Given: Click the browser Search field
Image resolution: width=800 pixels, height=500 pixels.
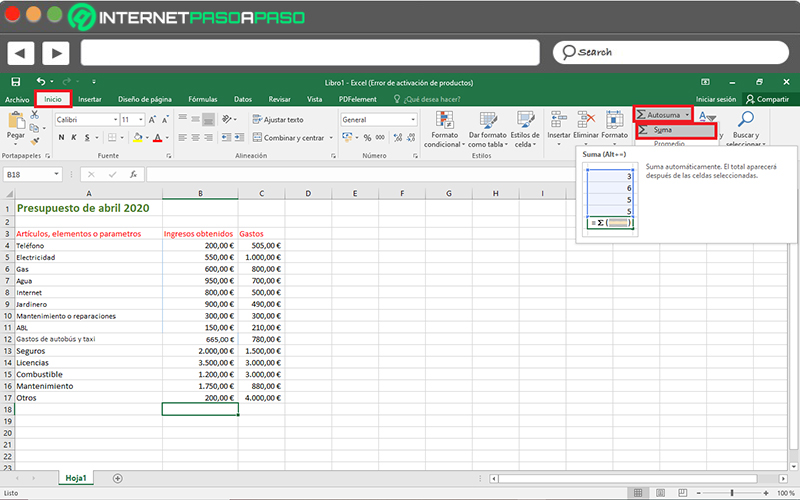Looking at the screenshot, I should [671, 52].
